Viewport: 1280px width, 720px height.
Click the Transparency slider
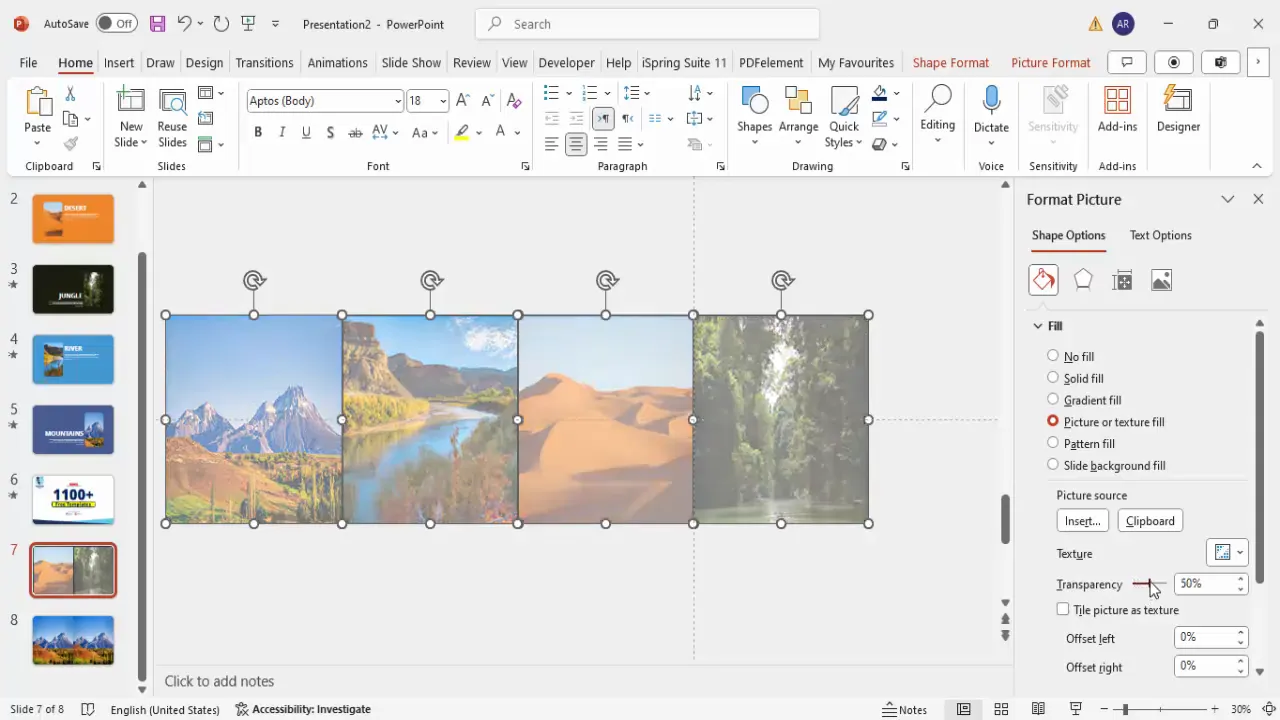[1149, 584]
